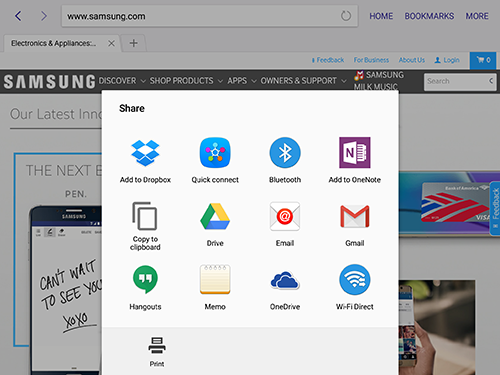
Task: Share via Bluetooth icon
Action: (x=285, y=153)
